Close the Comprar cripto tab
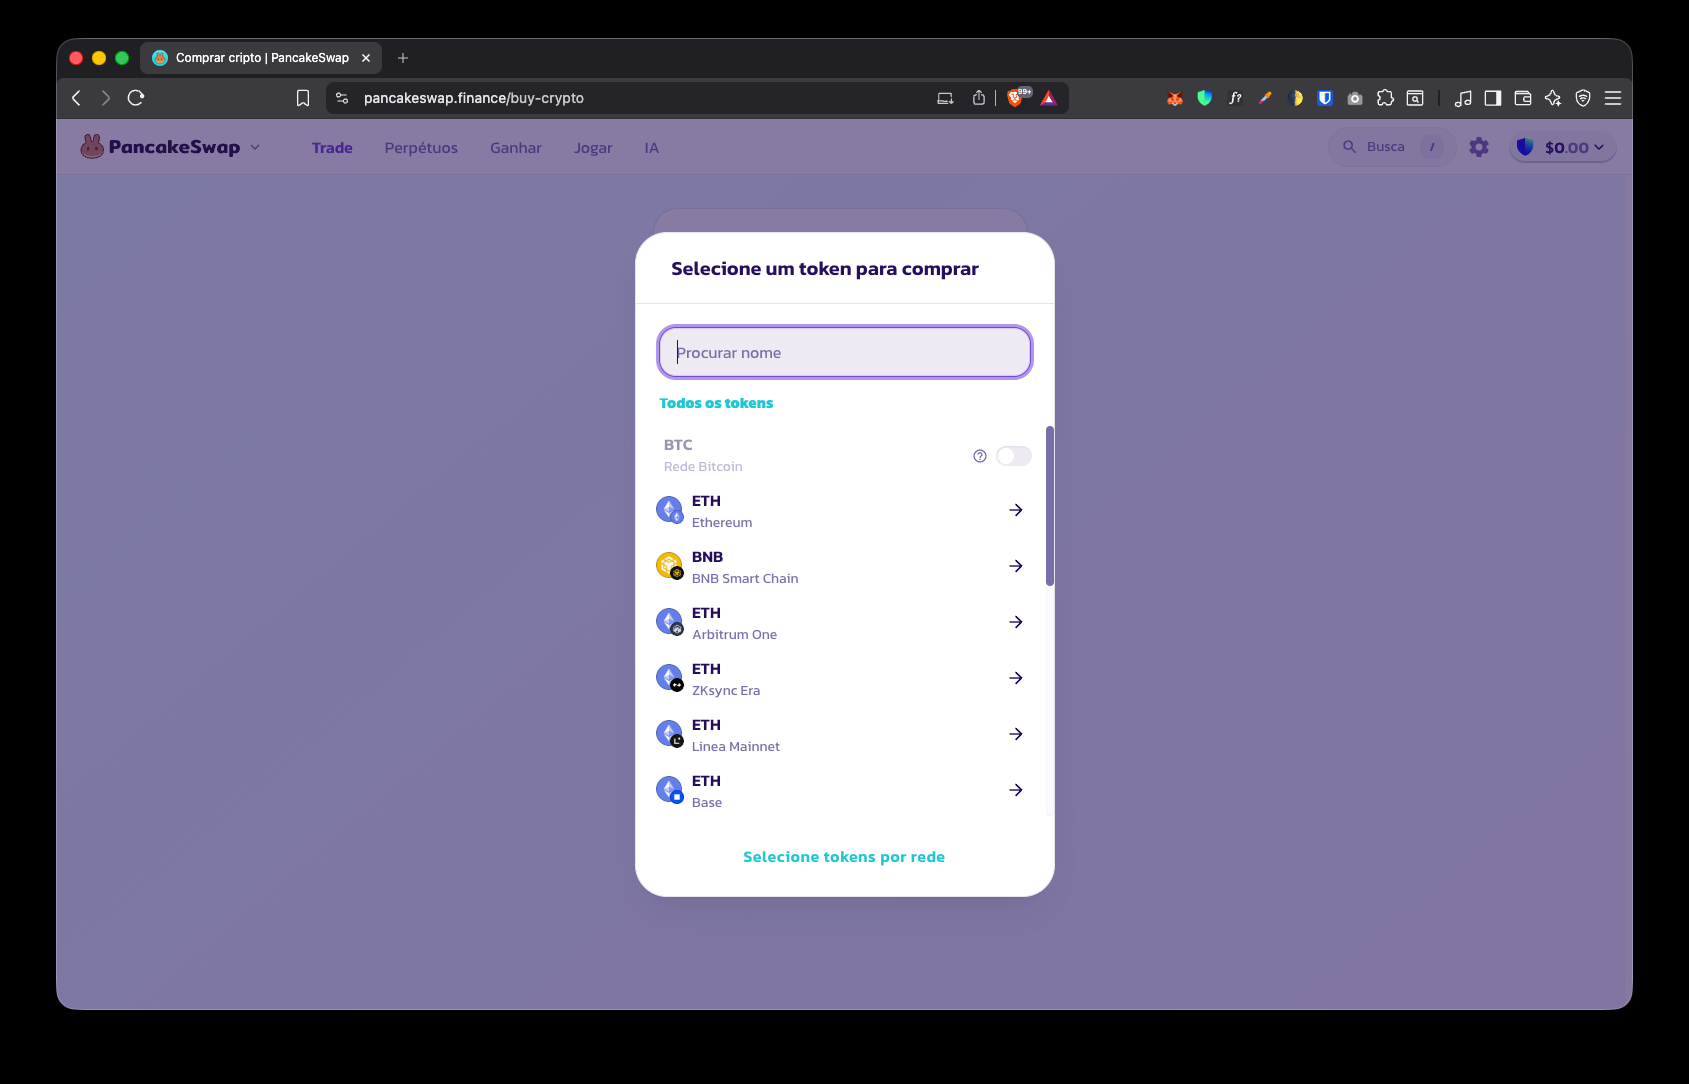This screenshot has height=1084, width=1689. click(366, 58)
